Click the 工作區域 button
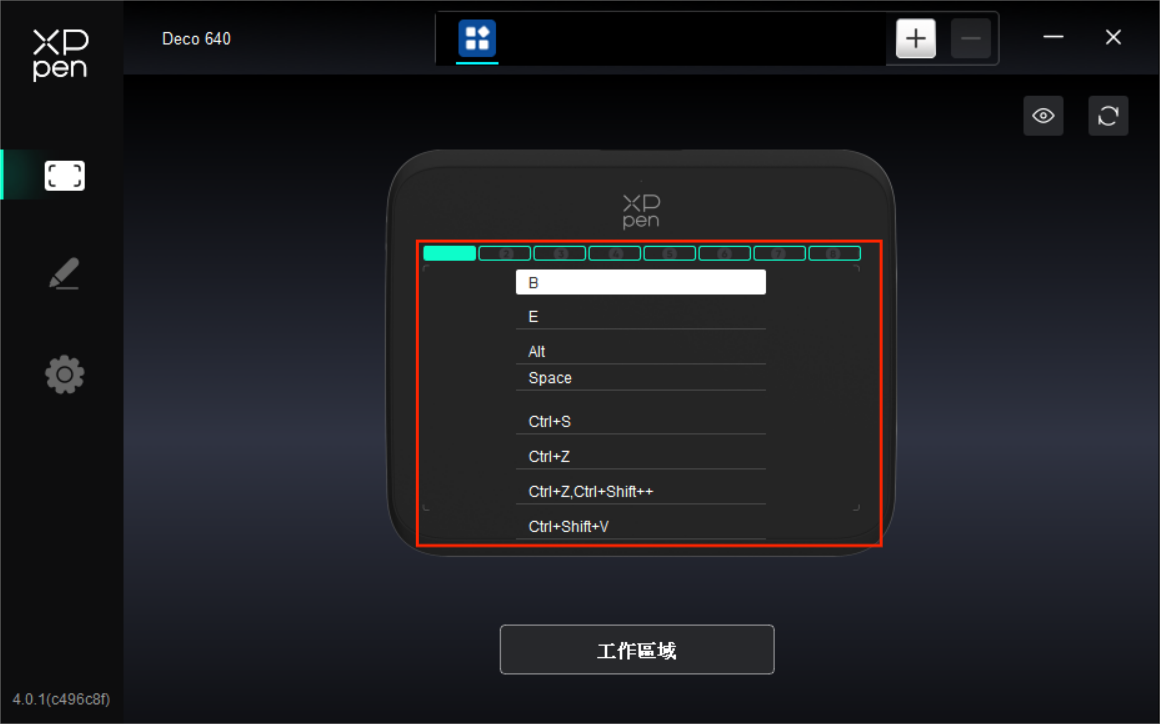This screenshot has width=1160, height=724. [637, 650]
